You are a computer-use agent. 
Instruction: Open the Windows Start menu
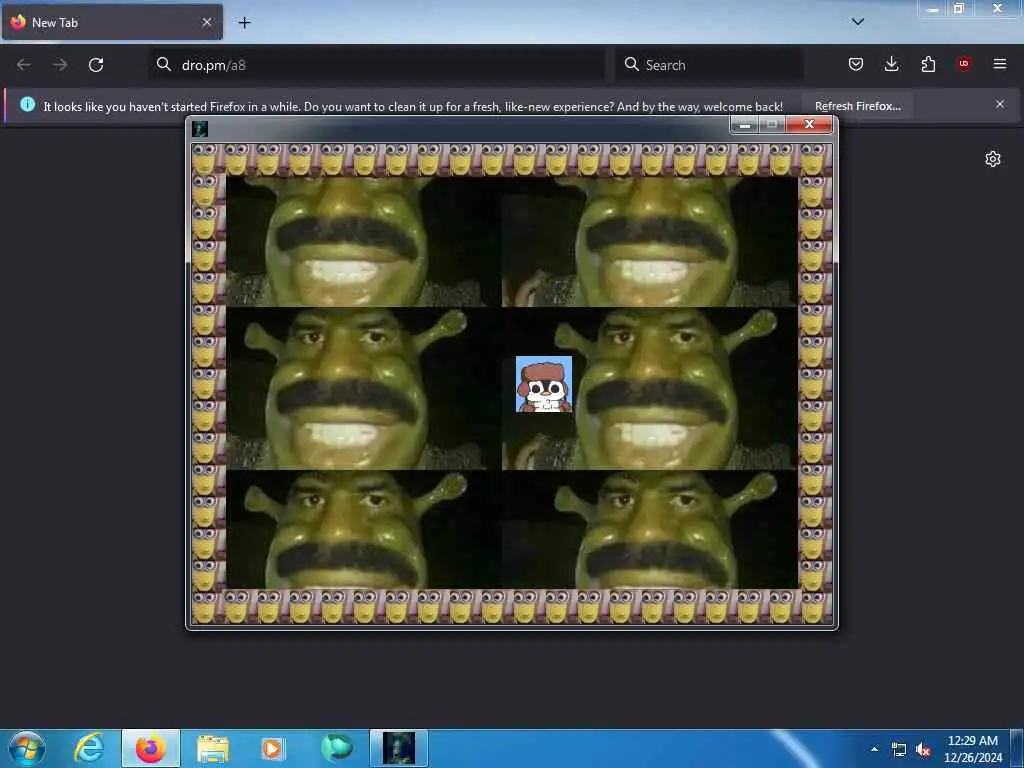[27, 748]
